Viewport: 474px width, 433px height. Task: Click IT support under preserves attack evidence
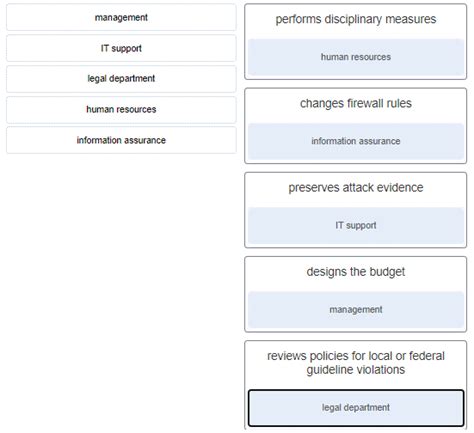point(356,225)
